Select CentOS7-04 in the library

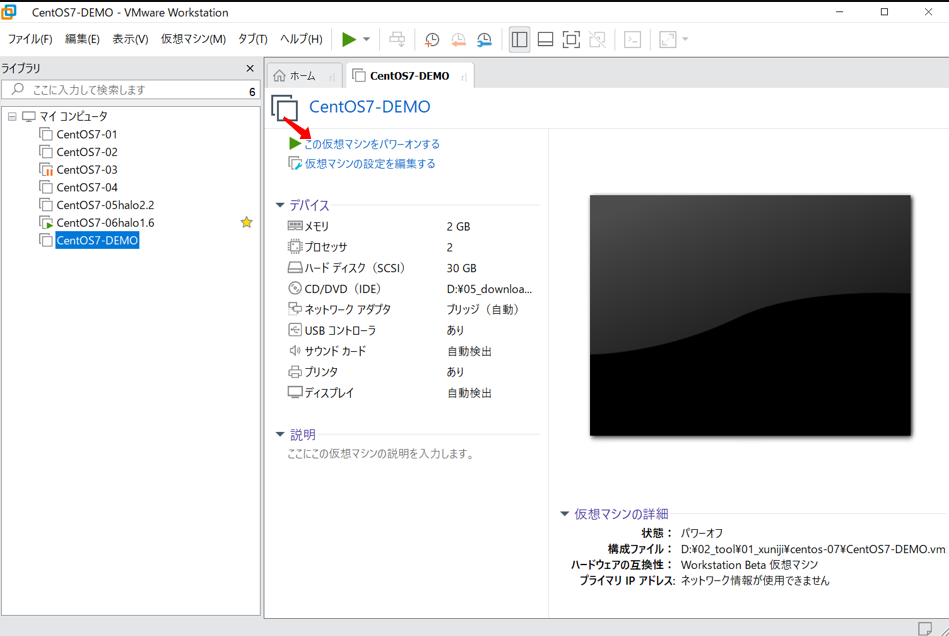tap(87, 187)
